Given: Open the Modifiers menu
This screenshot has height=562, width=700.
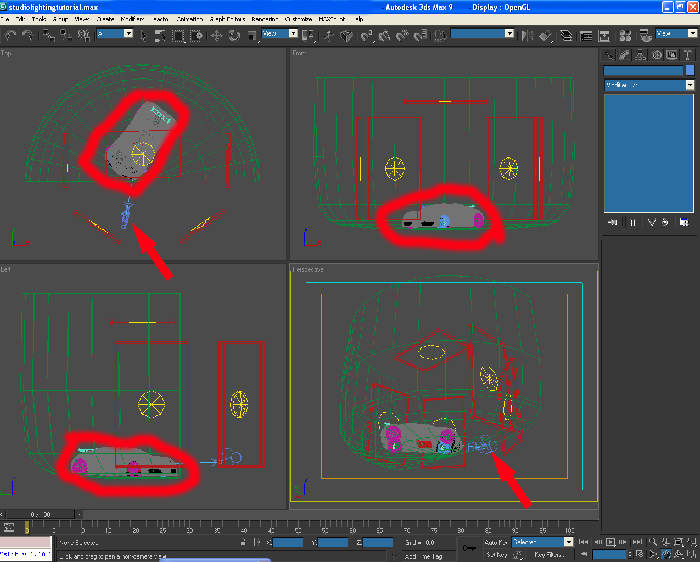Looking at the screenshot, I should (132, 19).
